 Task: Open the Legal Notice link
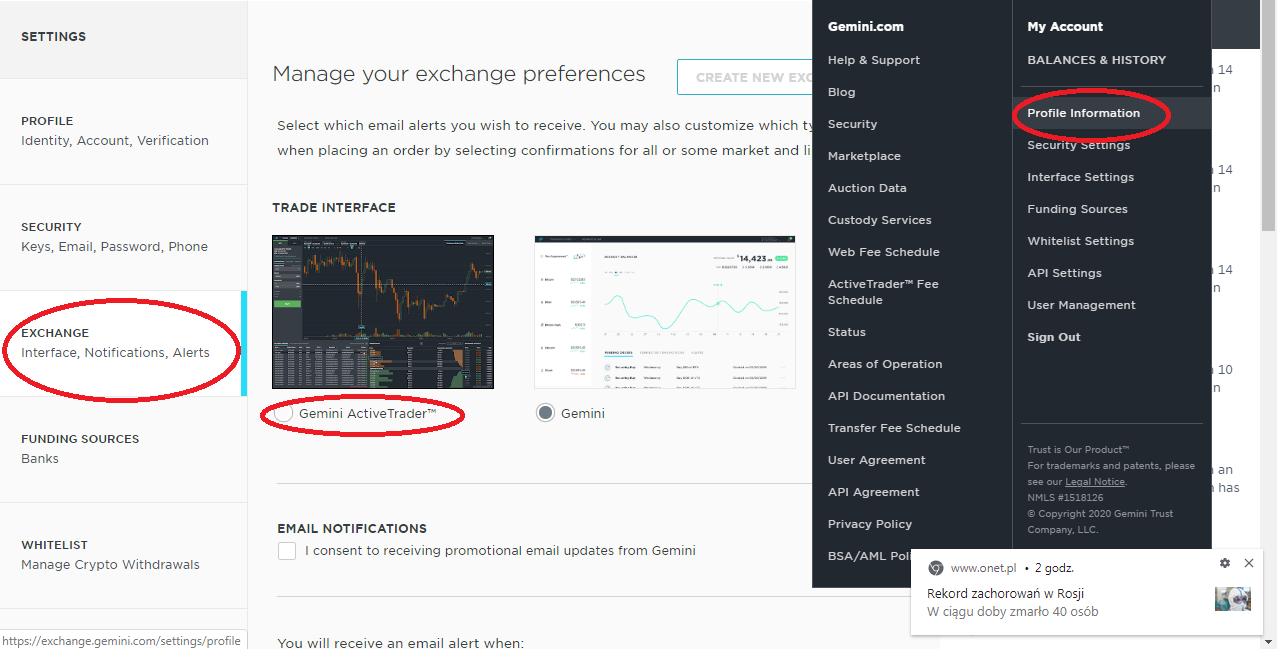1095,482
